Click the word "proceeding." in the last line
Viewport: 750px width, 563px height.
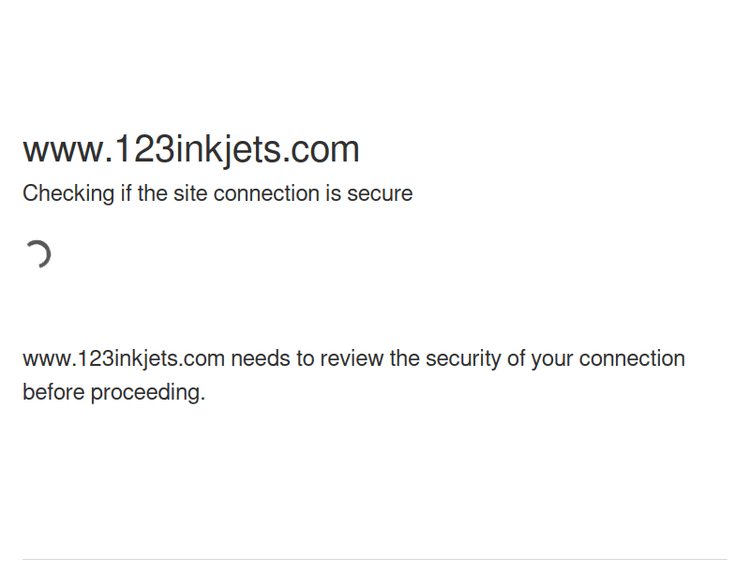tap(148, 392)
